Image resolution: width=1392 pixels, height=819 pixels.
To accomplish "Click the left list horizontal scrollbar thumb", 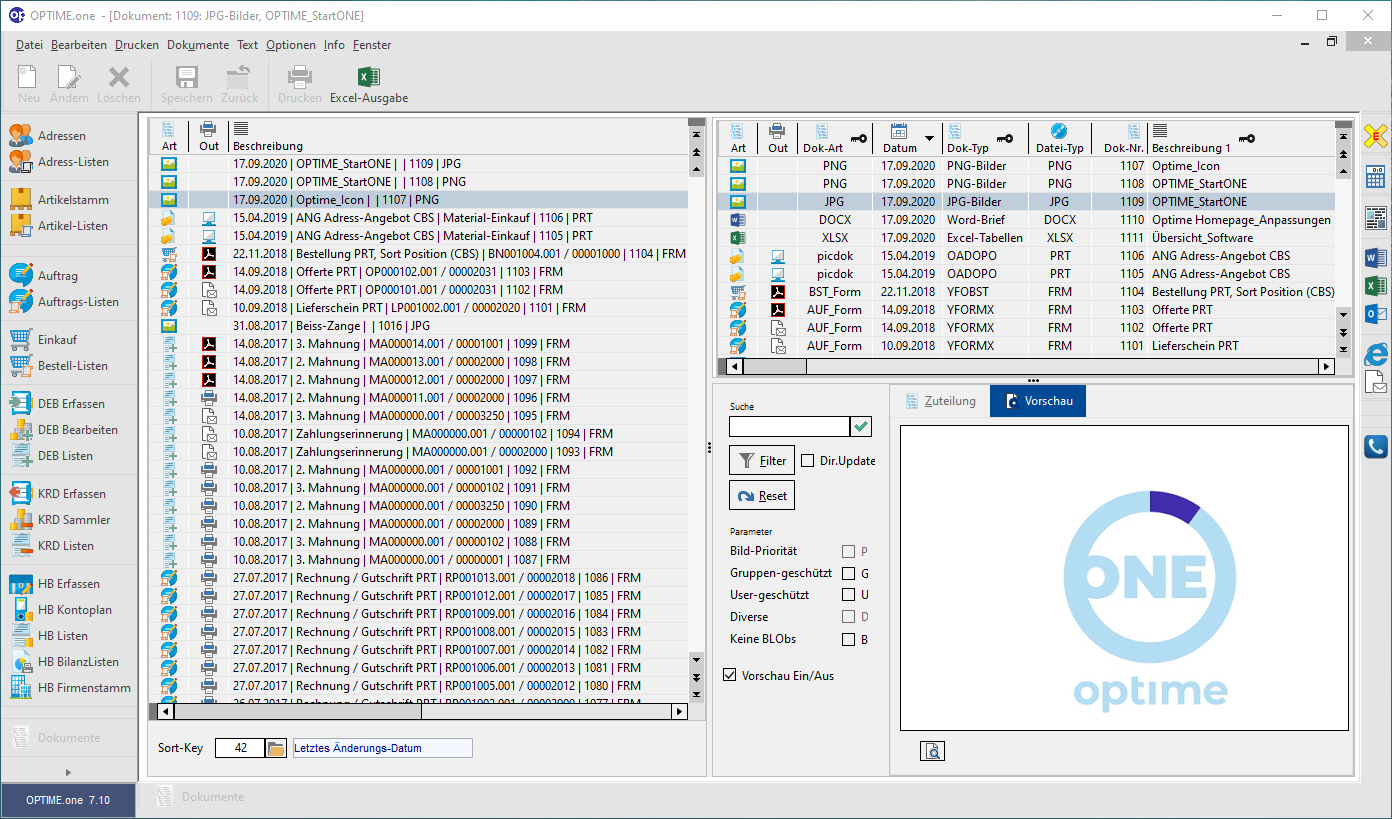I will tap(297, 712).
